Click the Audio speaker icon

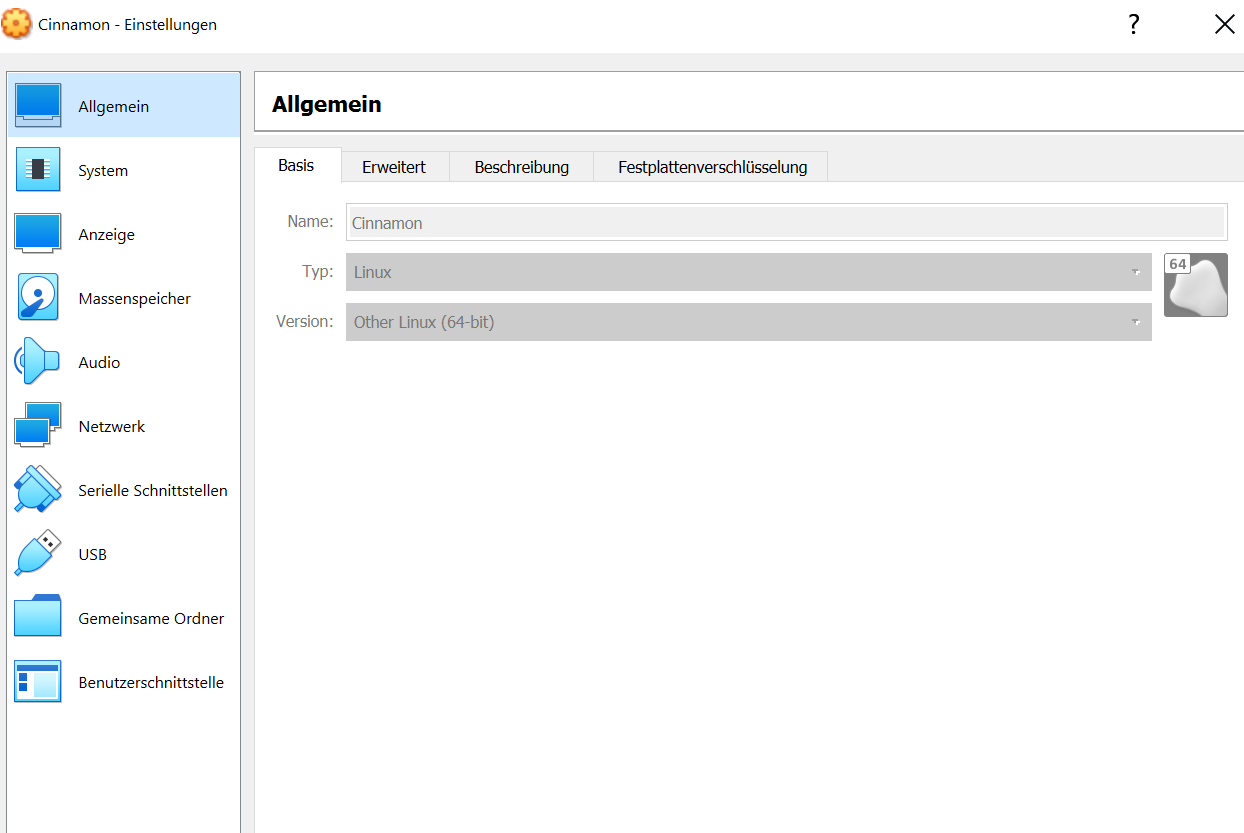(38, 362)
